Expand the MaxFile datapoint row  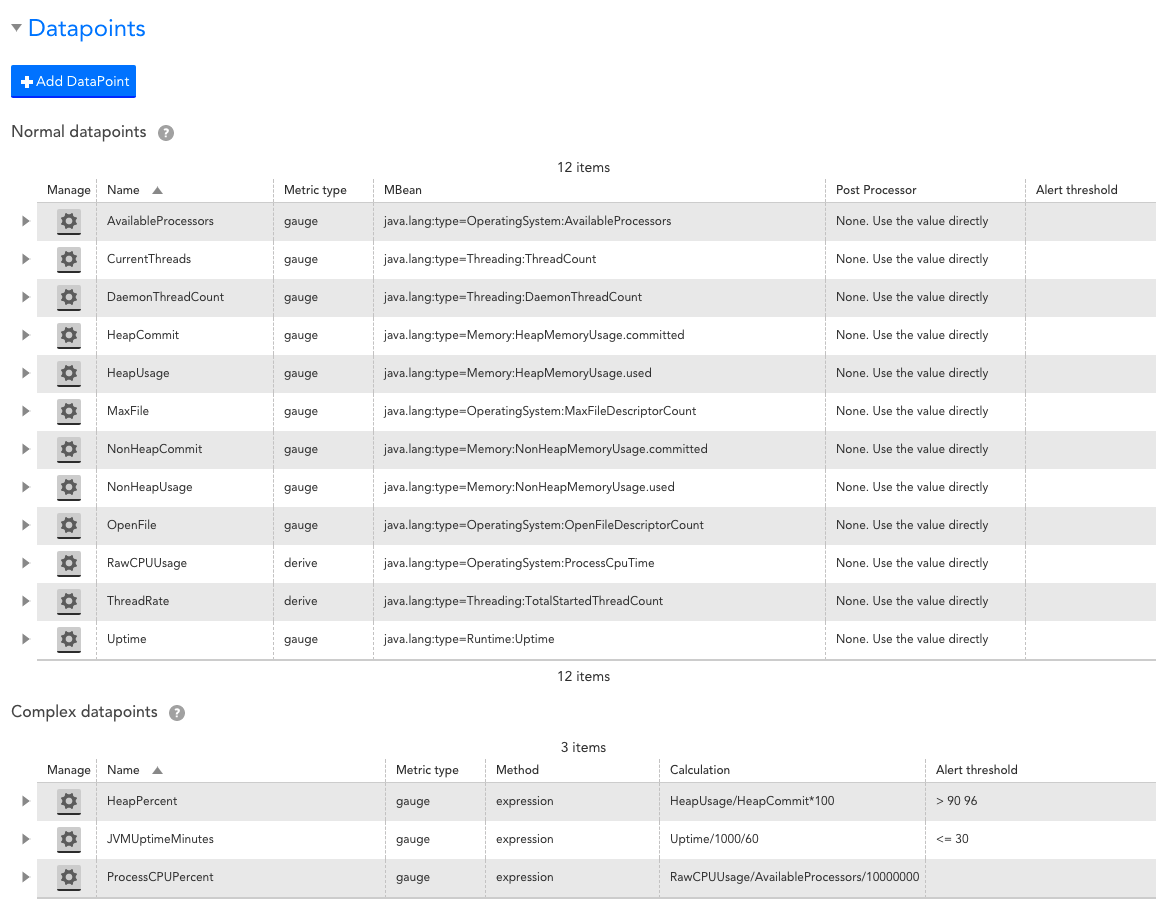[26, 411]
